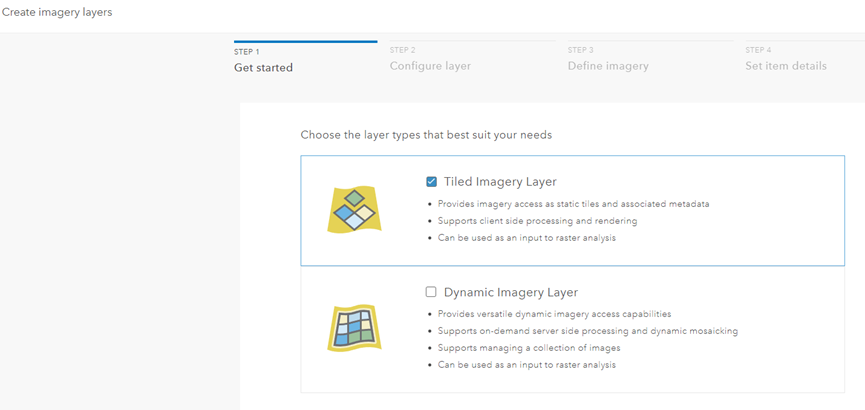Enable the Dynamic Imagery Layer checkbox
The width and height of the screenshot is (865, 410).
click(x=431, y=293)
